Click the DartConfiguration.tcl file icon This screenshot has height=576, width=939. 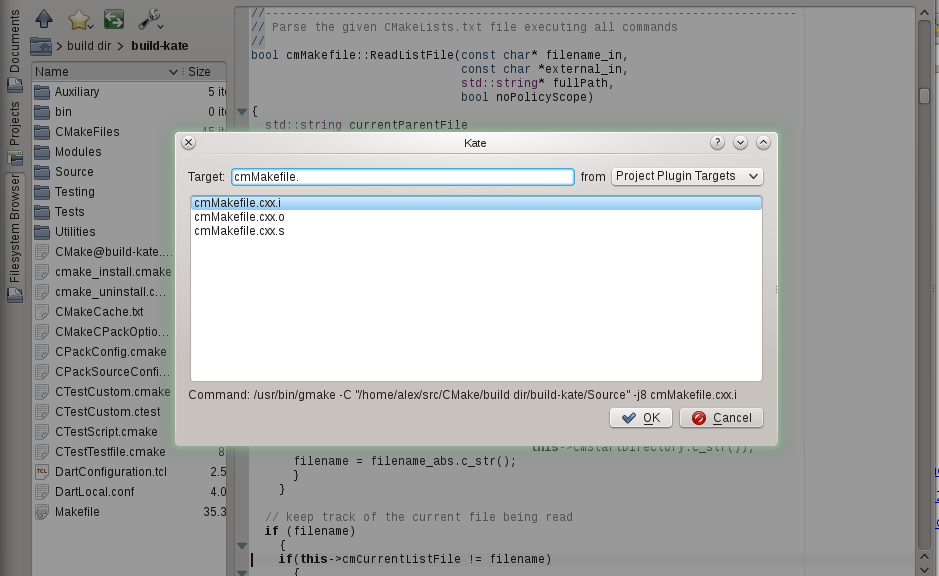point(42,472)
